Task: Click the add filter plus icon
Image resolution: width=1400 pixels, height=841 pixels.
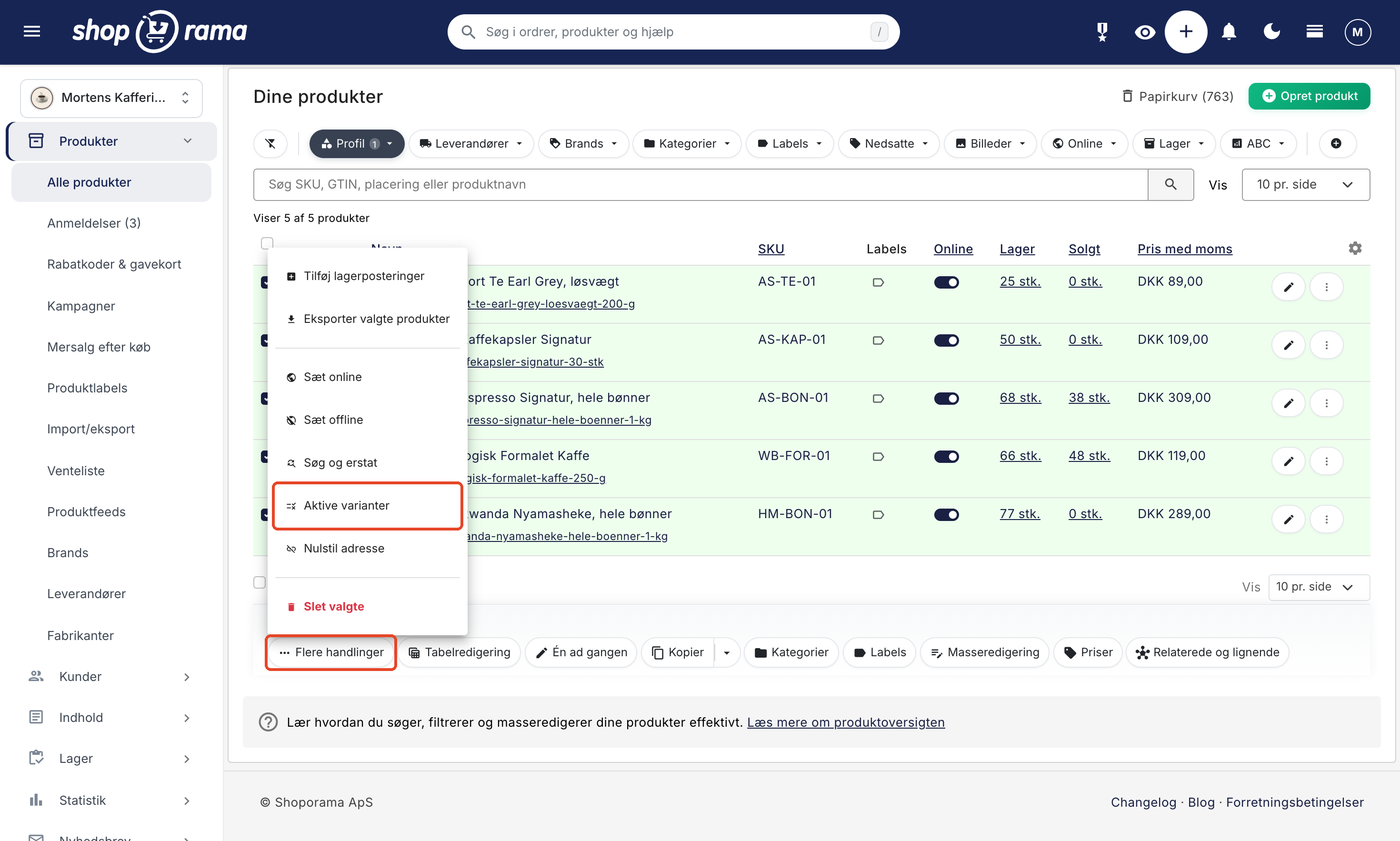Action: [1337, 144]
